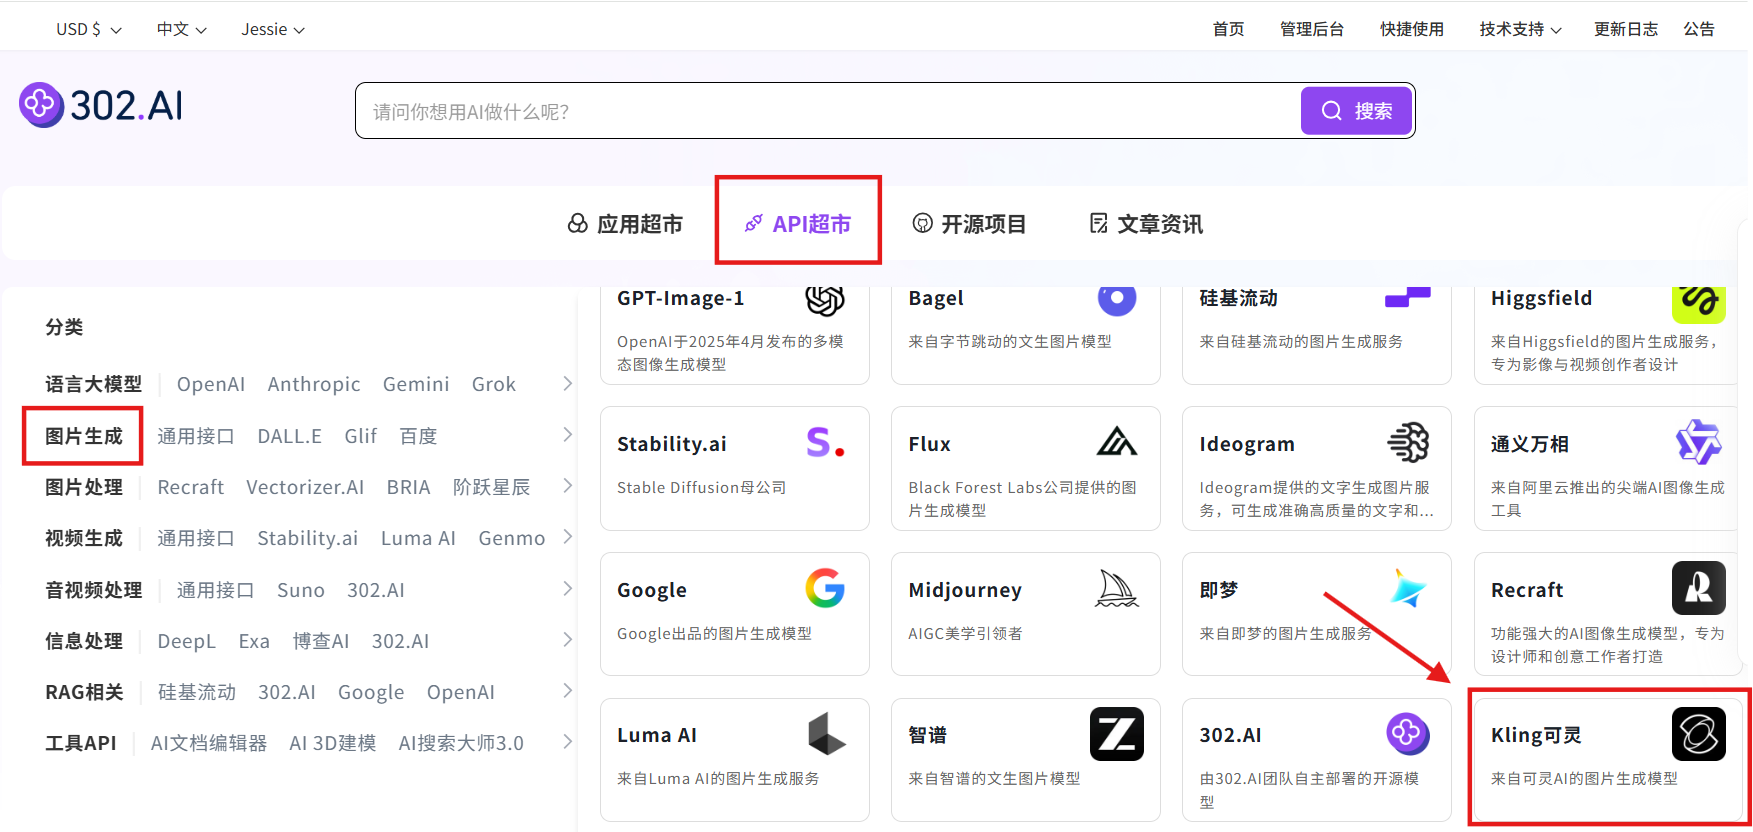This screenshot has height=832, width=1753.
Task: Expand the 语言大模型 row chevron
Action: (568, 384)
